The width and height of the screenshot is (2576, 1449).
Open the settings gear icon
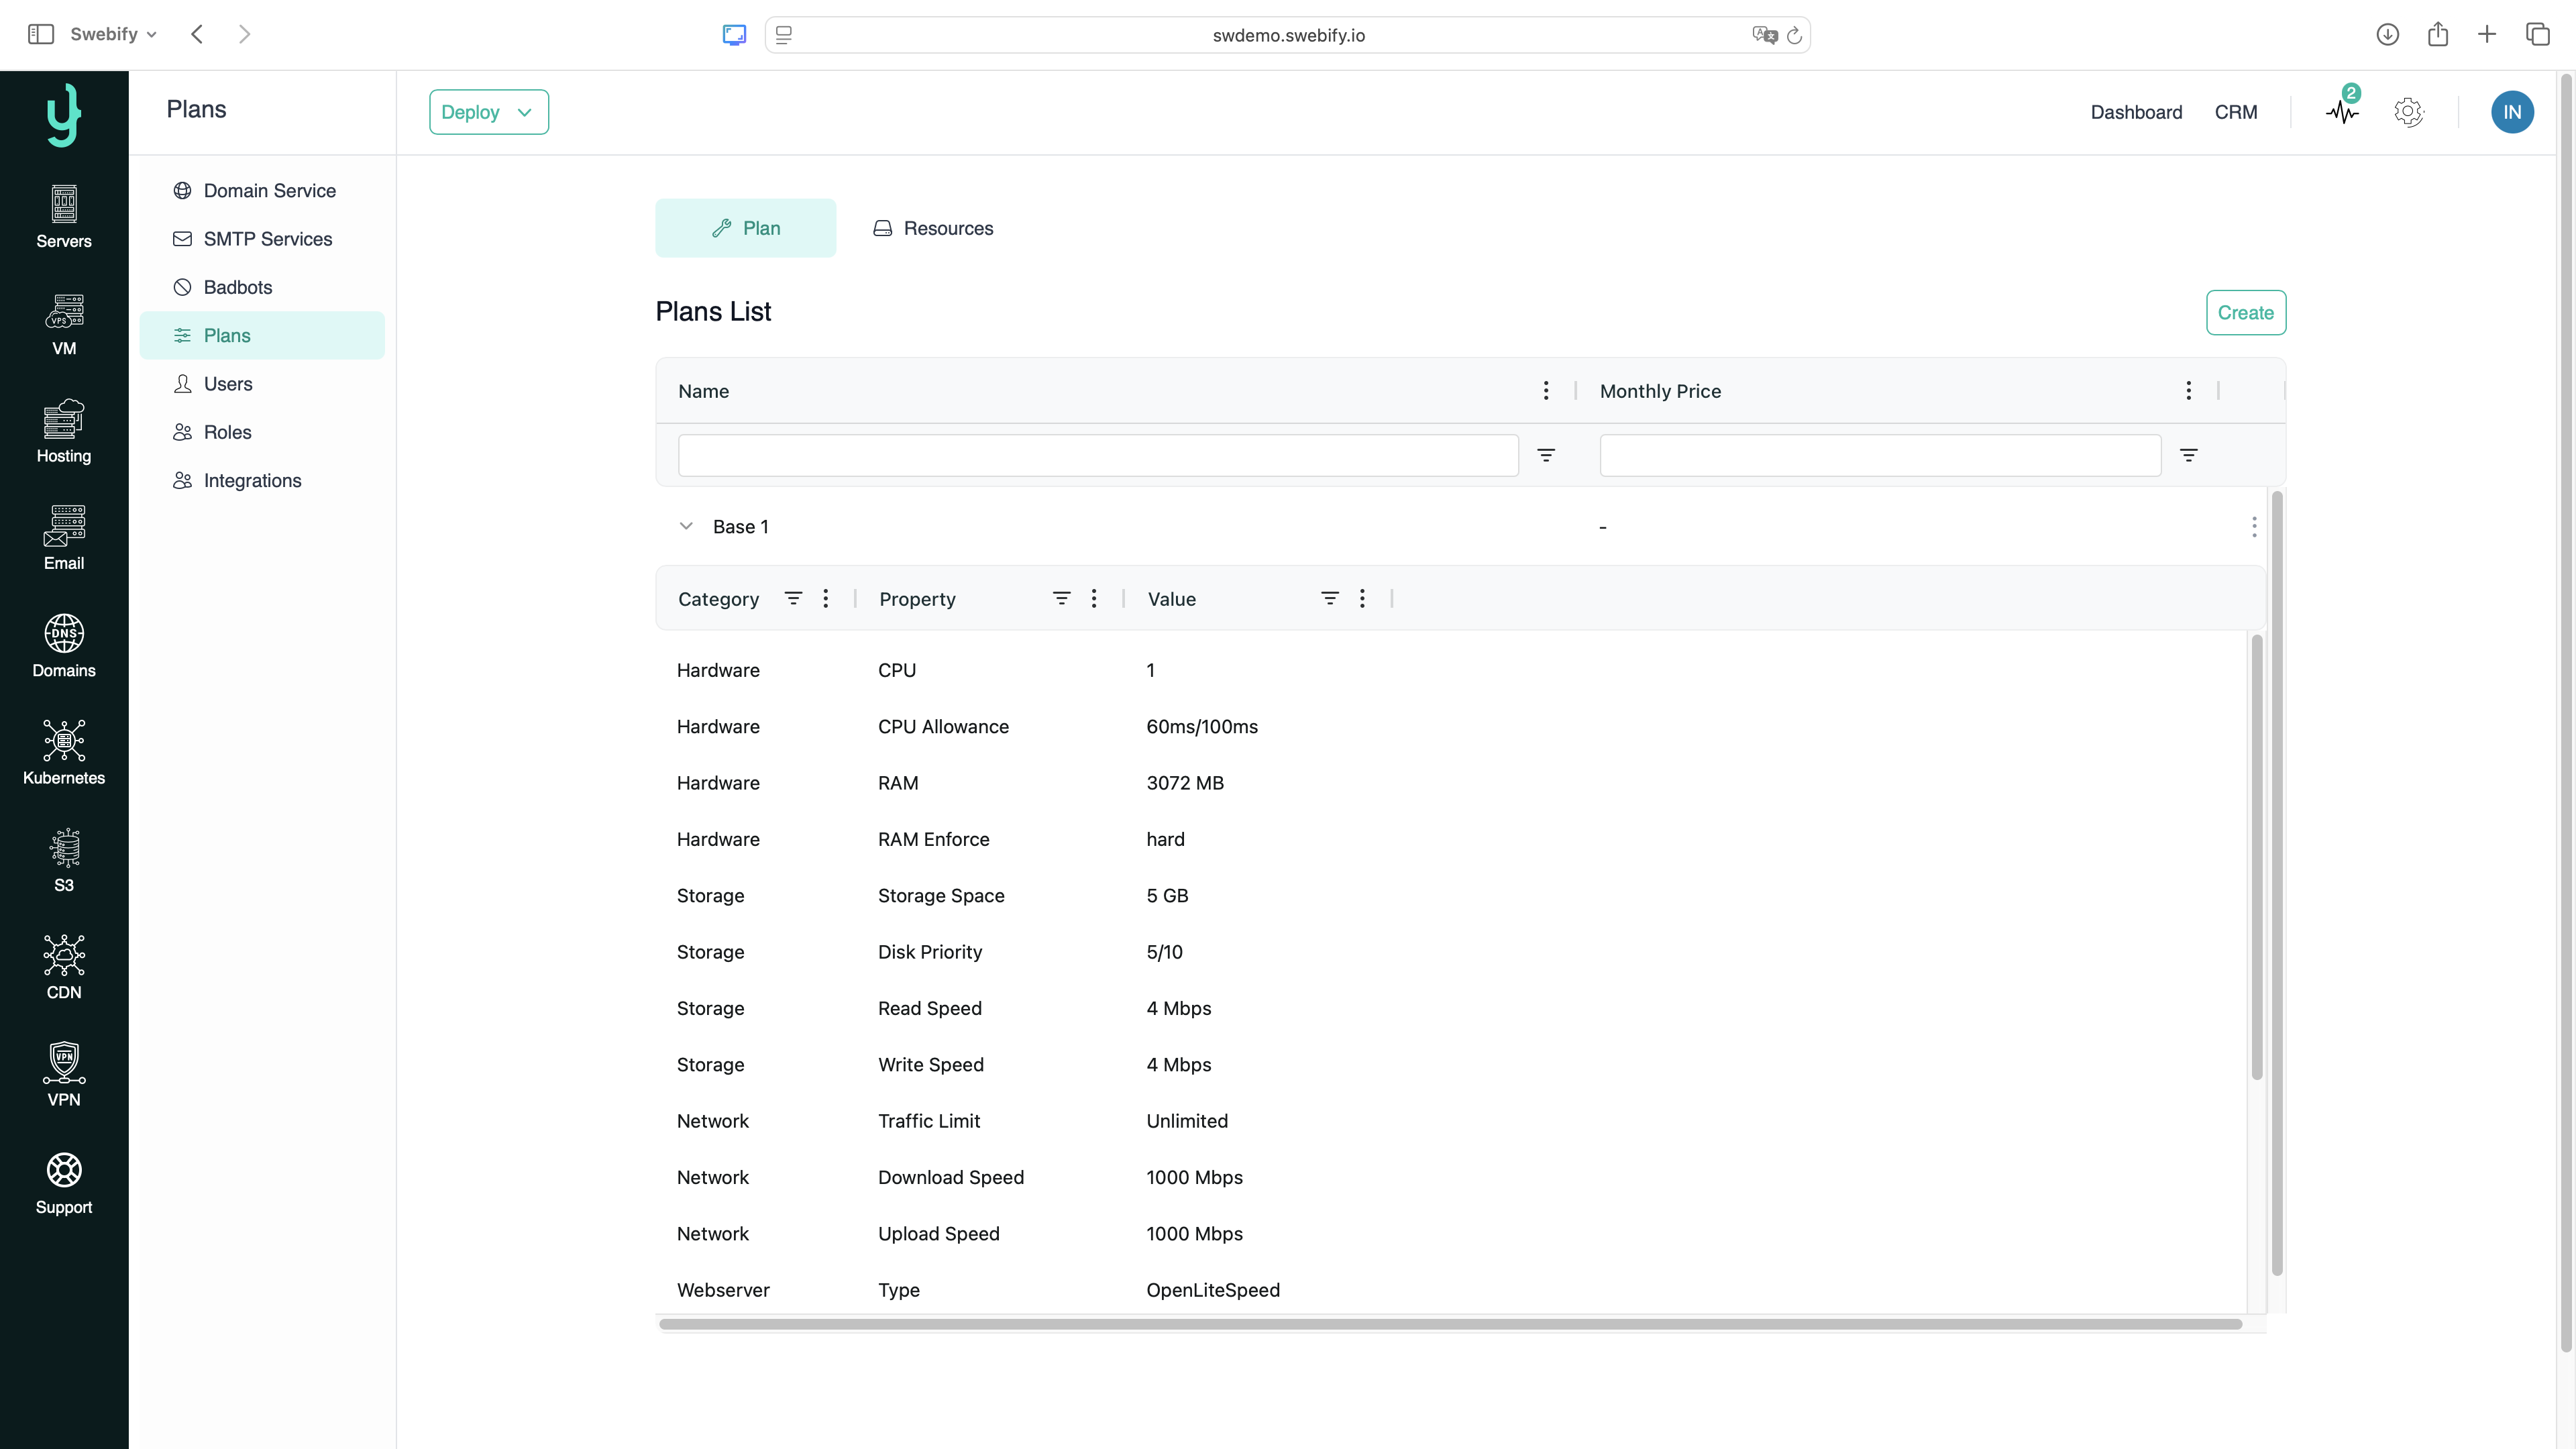click(x=2408, y=112)
